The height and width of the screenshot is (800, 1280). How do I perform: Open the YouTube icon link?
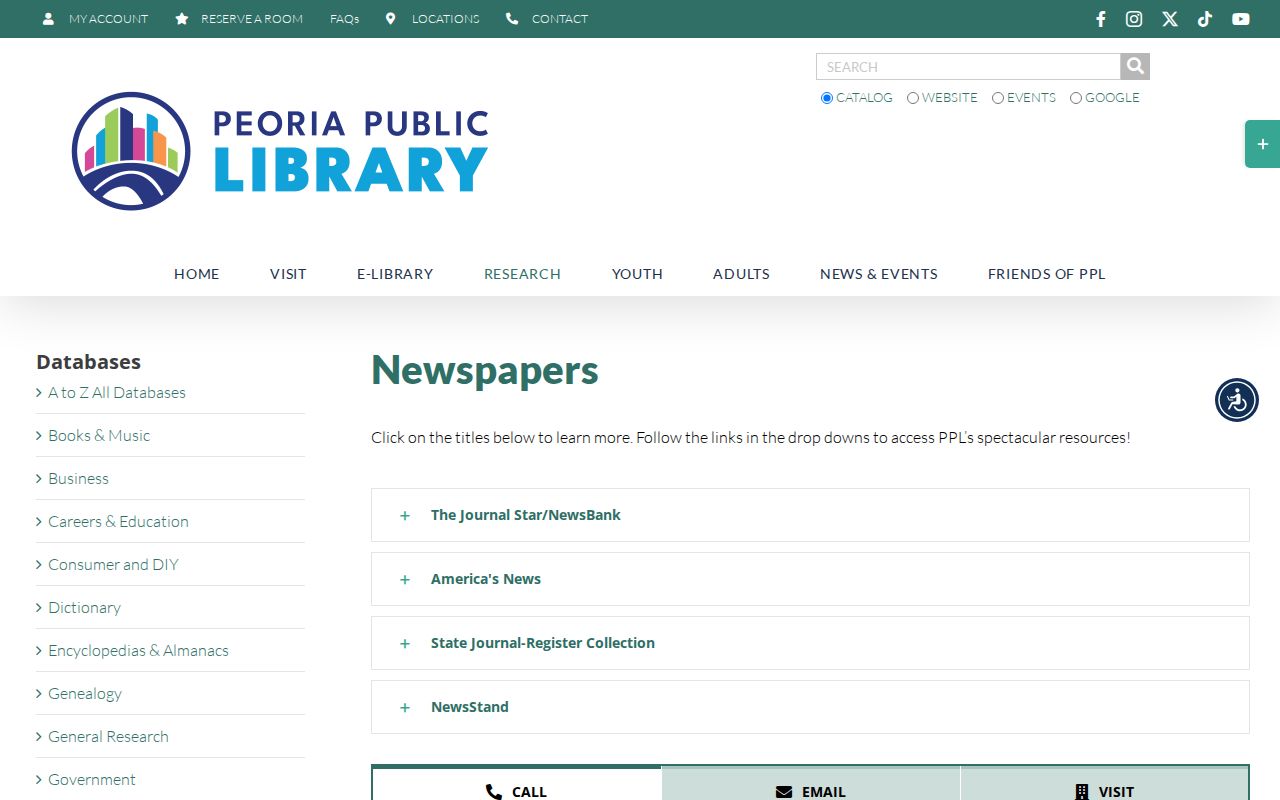point(1241,19)
